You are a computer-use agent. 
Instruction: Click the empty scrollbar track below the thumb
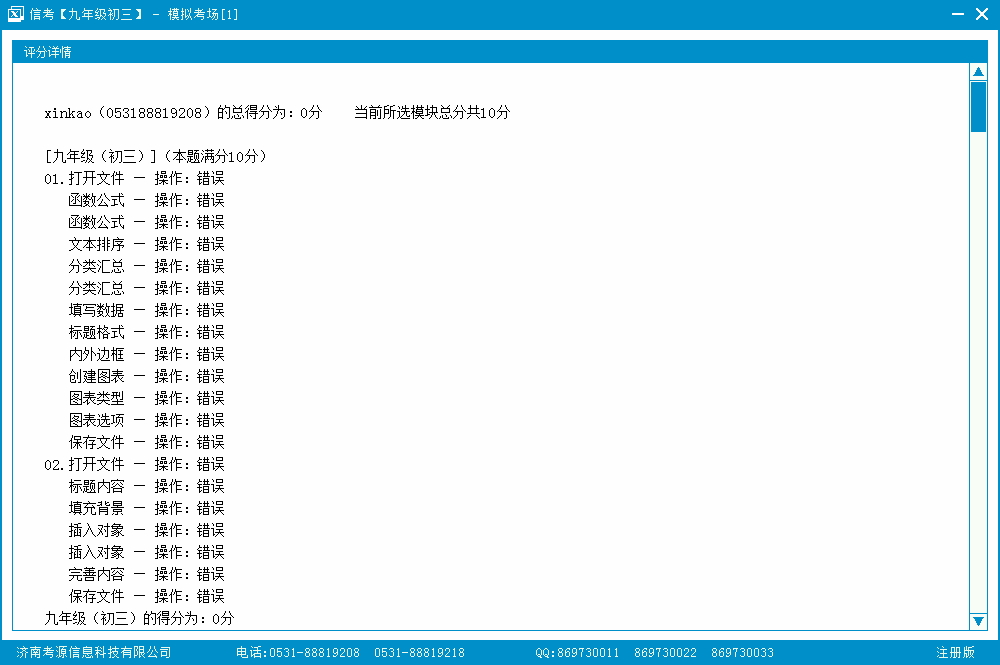978,380
